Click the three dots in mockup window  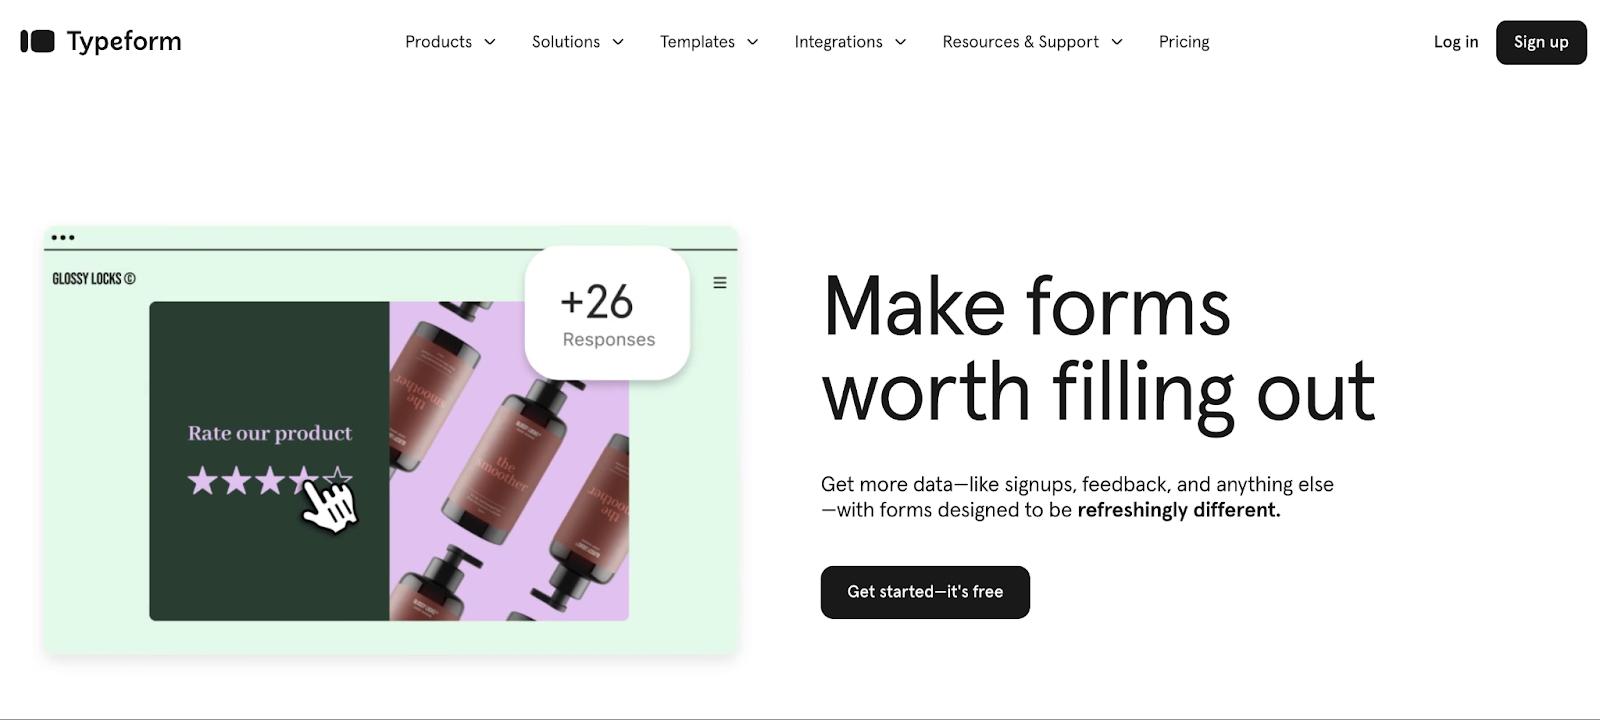click(63, 238)
